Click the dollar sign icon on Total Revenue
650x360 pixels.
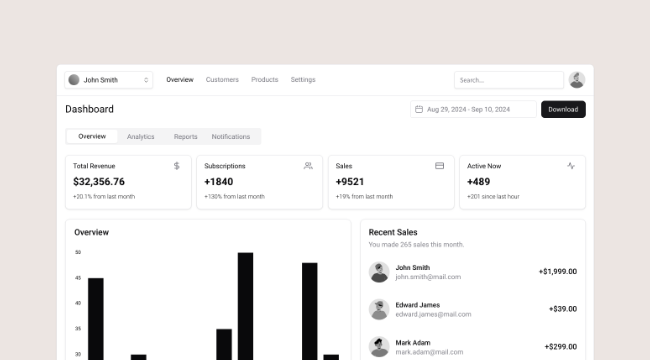(177, 166)
